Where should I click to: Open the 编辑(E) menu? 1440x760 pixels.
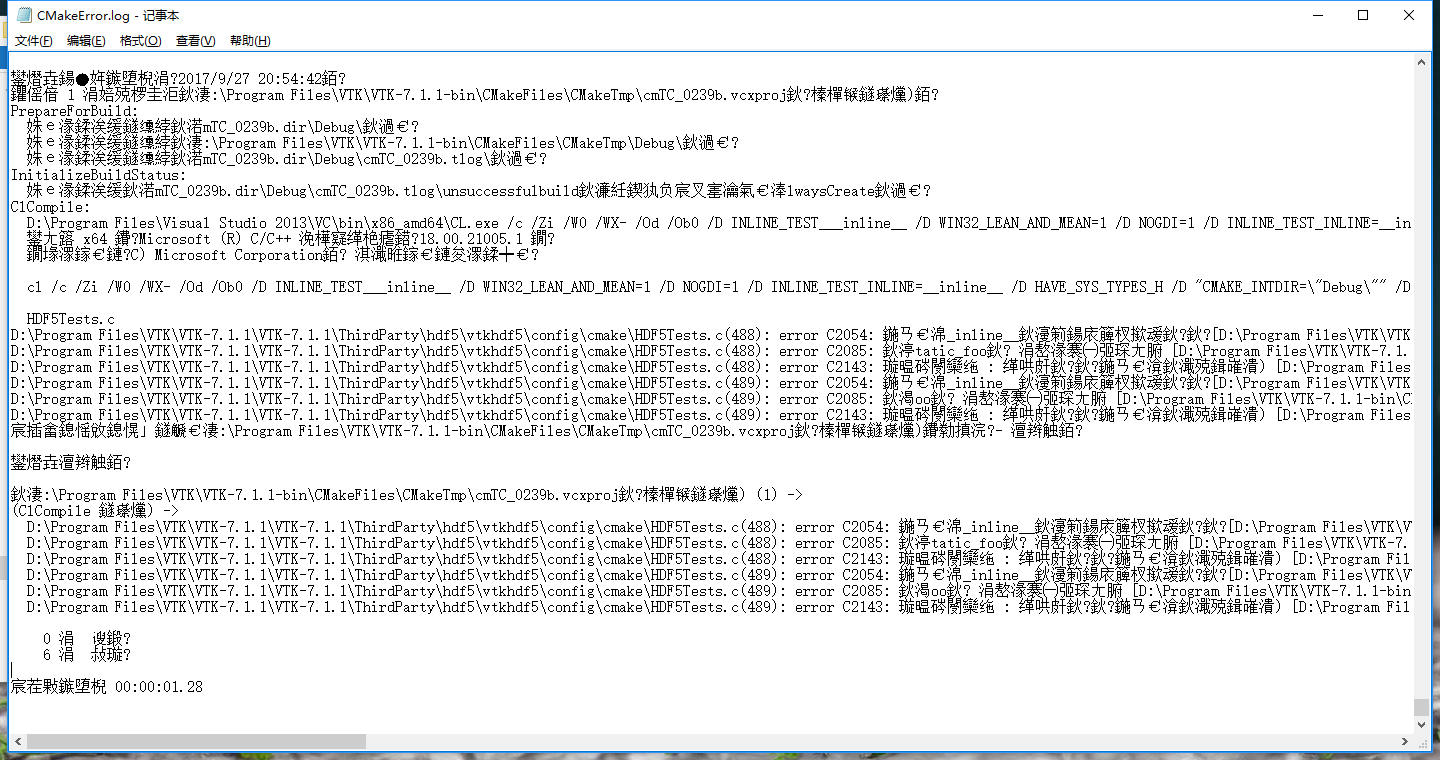point(86,41)
